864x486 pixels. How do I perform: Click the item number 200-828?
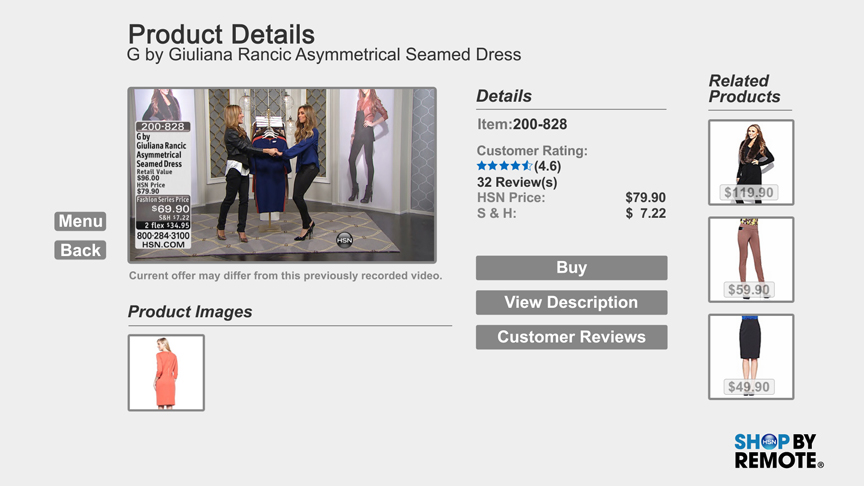coord(540,125)
